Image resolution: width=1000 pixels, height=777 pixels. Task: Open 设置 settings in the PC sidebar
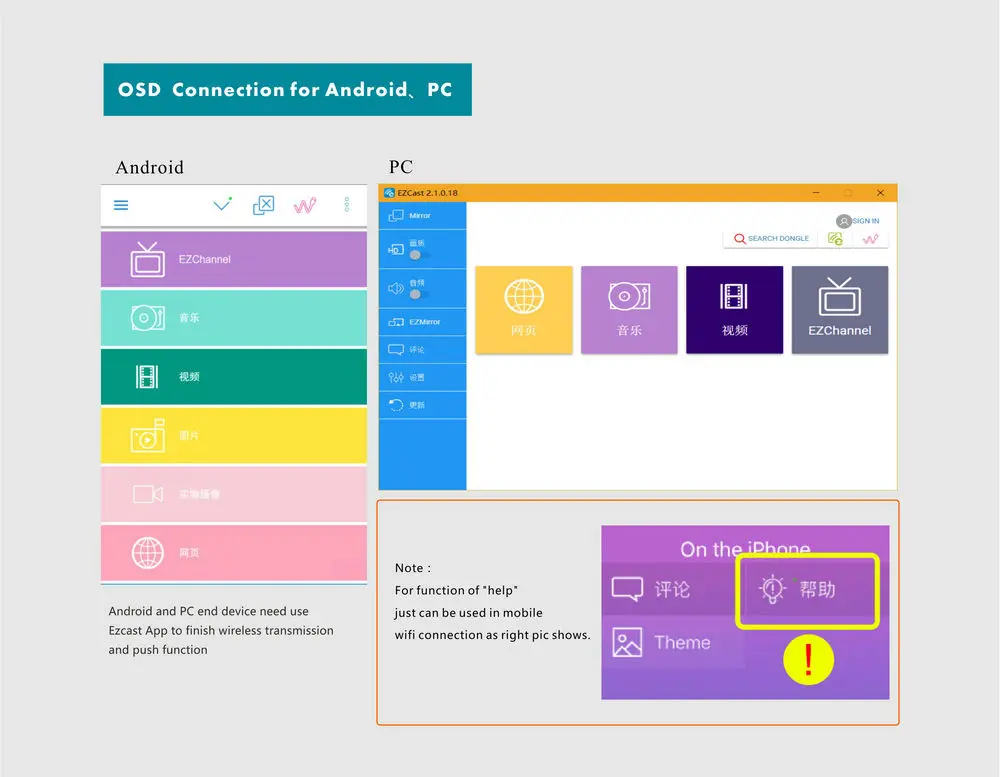click(422, 378)
